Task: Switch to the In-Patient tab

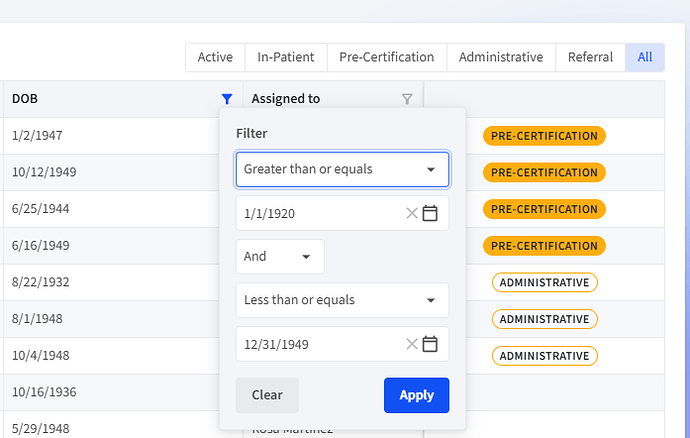Action: 286,57
